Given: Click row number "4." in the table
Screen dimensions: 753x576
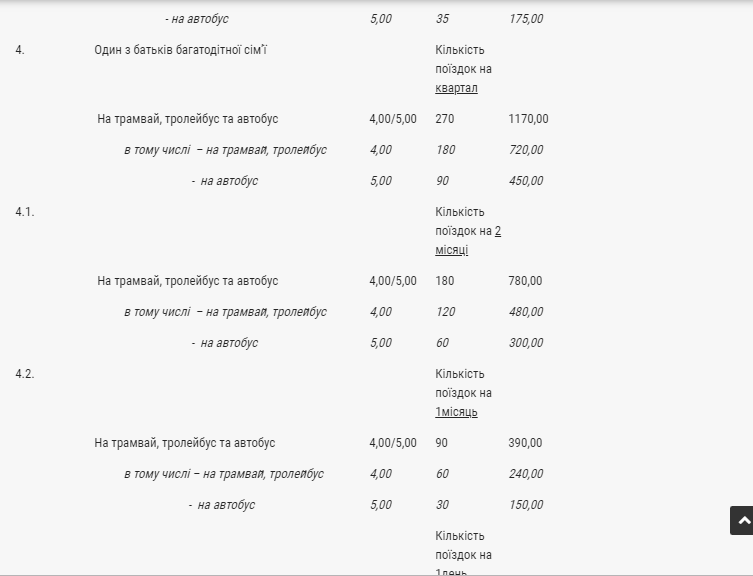Looking at the screenshot, I should 20,50.
